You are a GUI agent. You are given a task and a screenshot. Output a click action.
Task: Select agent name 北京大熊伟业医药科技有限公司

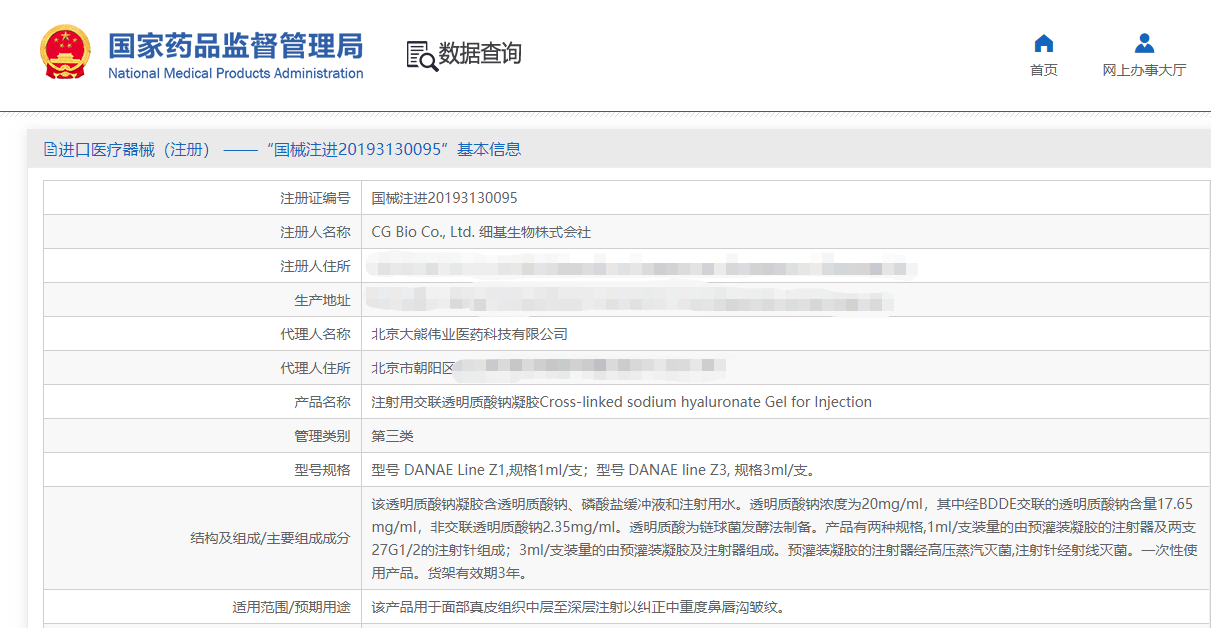[x=470, y=334]
